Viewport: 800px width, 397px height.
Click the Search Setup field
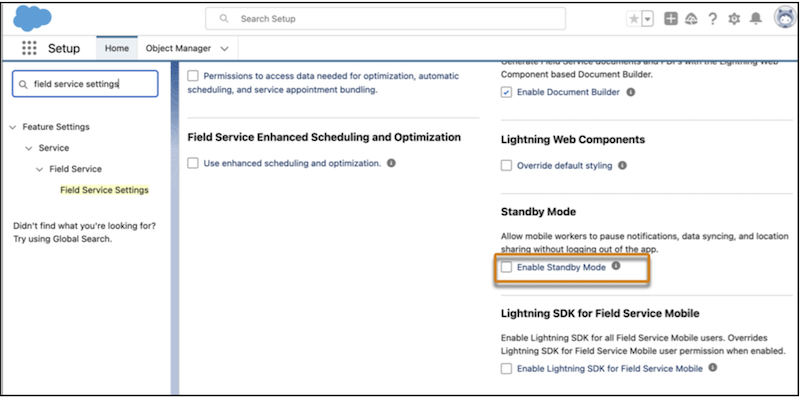[x=385, y=19]
